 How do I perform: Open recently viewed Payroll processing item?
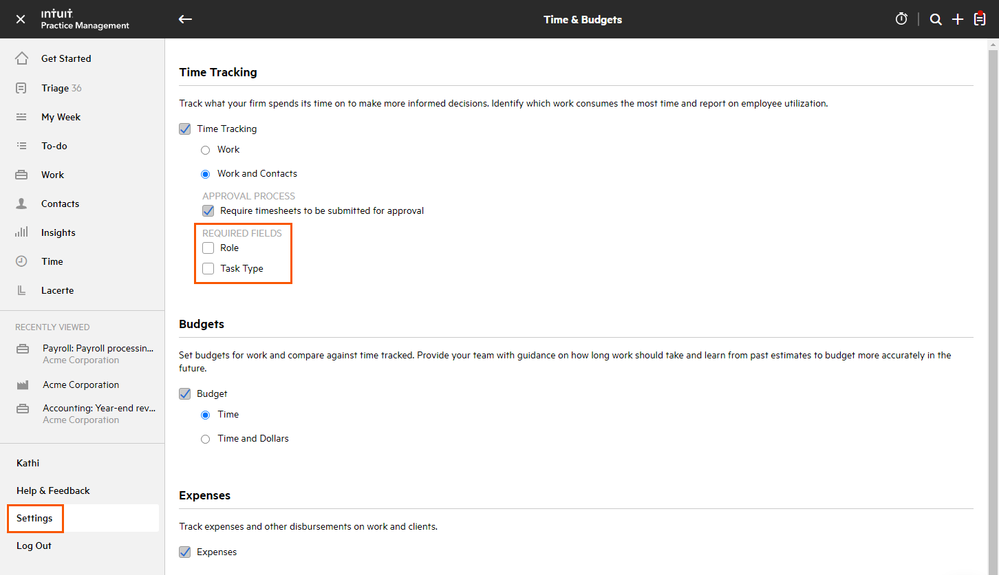pyautogui.click(x=97, y=349)
